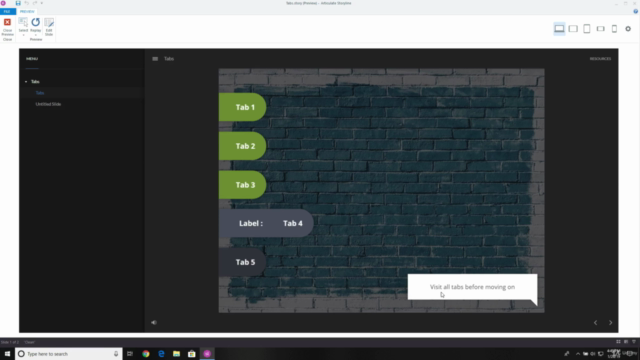640x360 pixels.
Task: Select the Tabs slide in menu
Action: (x=40, y=93)
